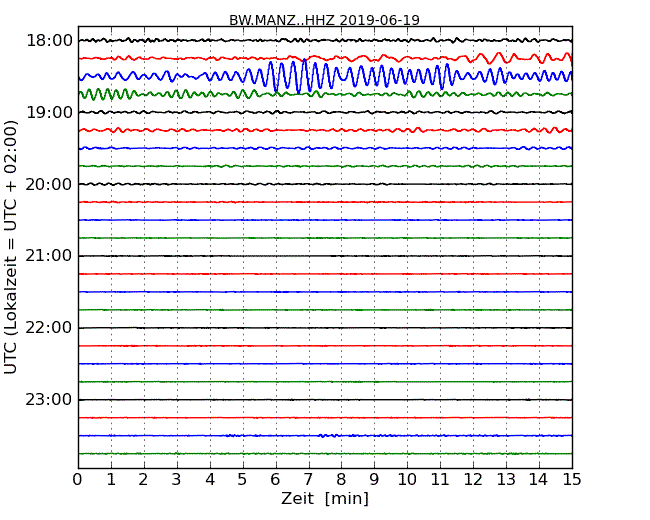Click the x-axis tick label 0
The height and width of the screenshot is (520, 650).
[78, 480]
